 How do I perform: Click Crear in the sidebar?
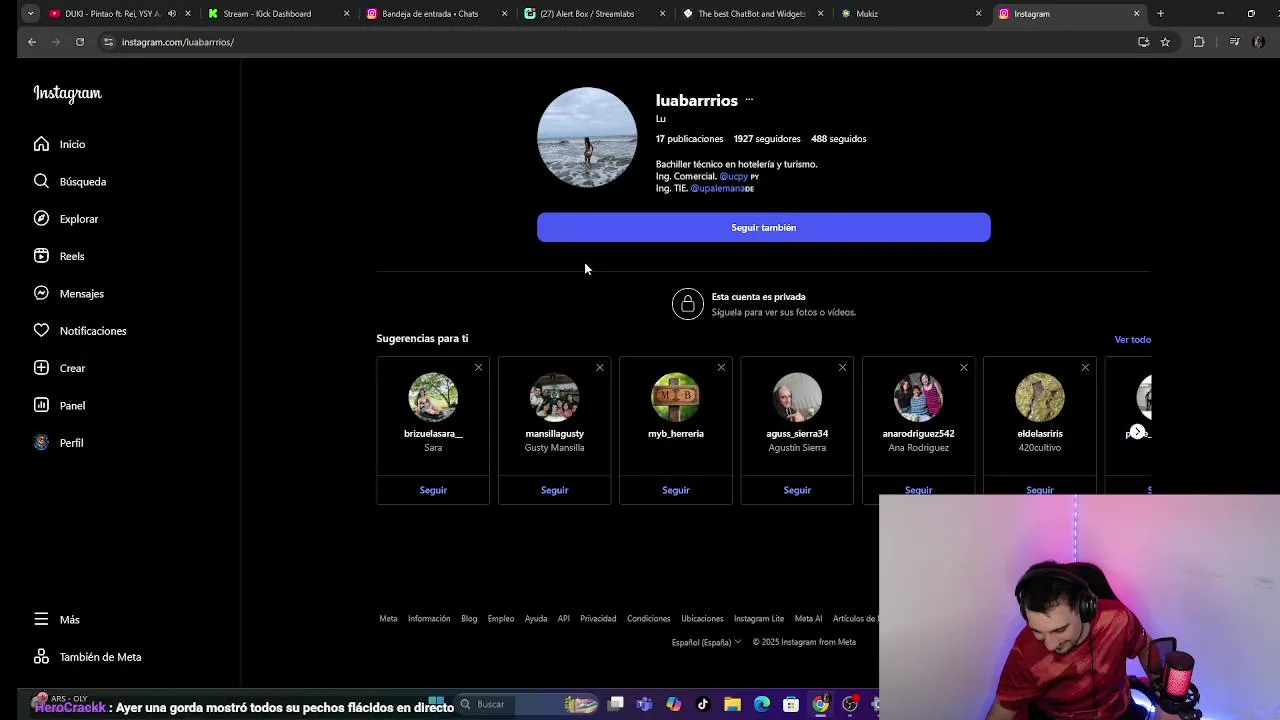coord(59,368)
